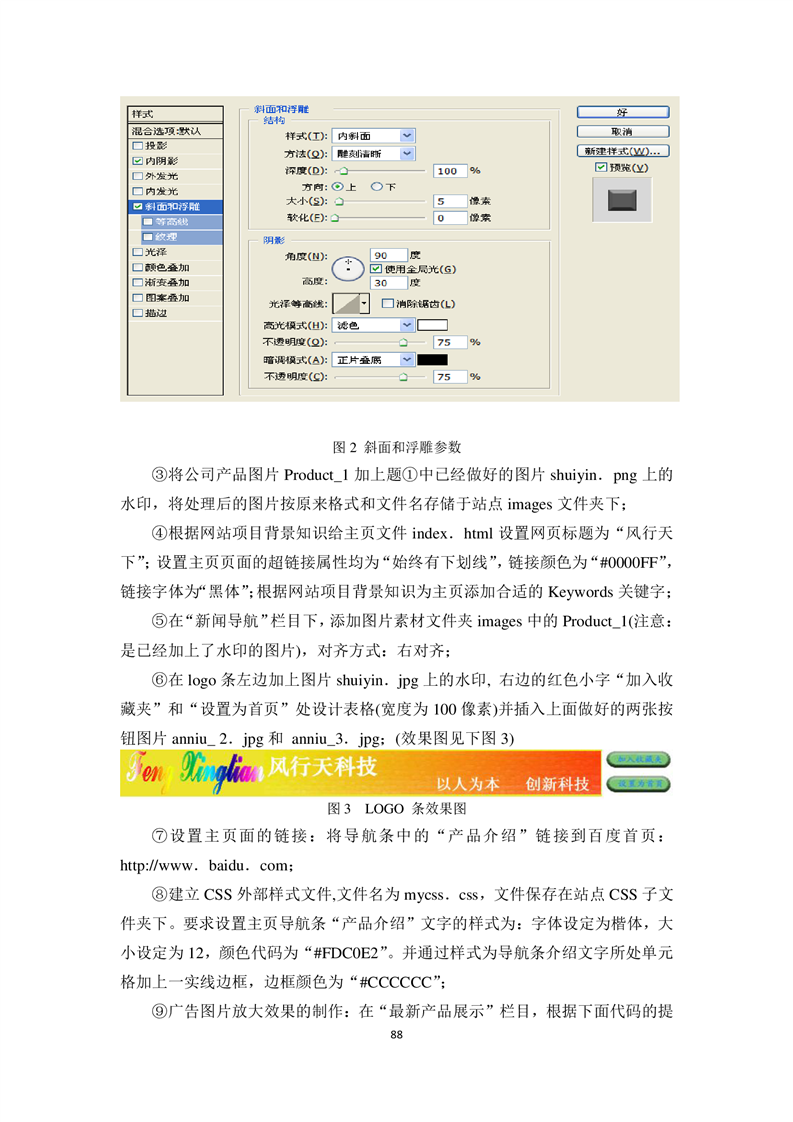Toggle the 斜面和浮雕 bevel and emboss checkbox
Screen dimensions: 793x1122
(137, 206)
